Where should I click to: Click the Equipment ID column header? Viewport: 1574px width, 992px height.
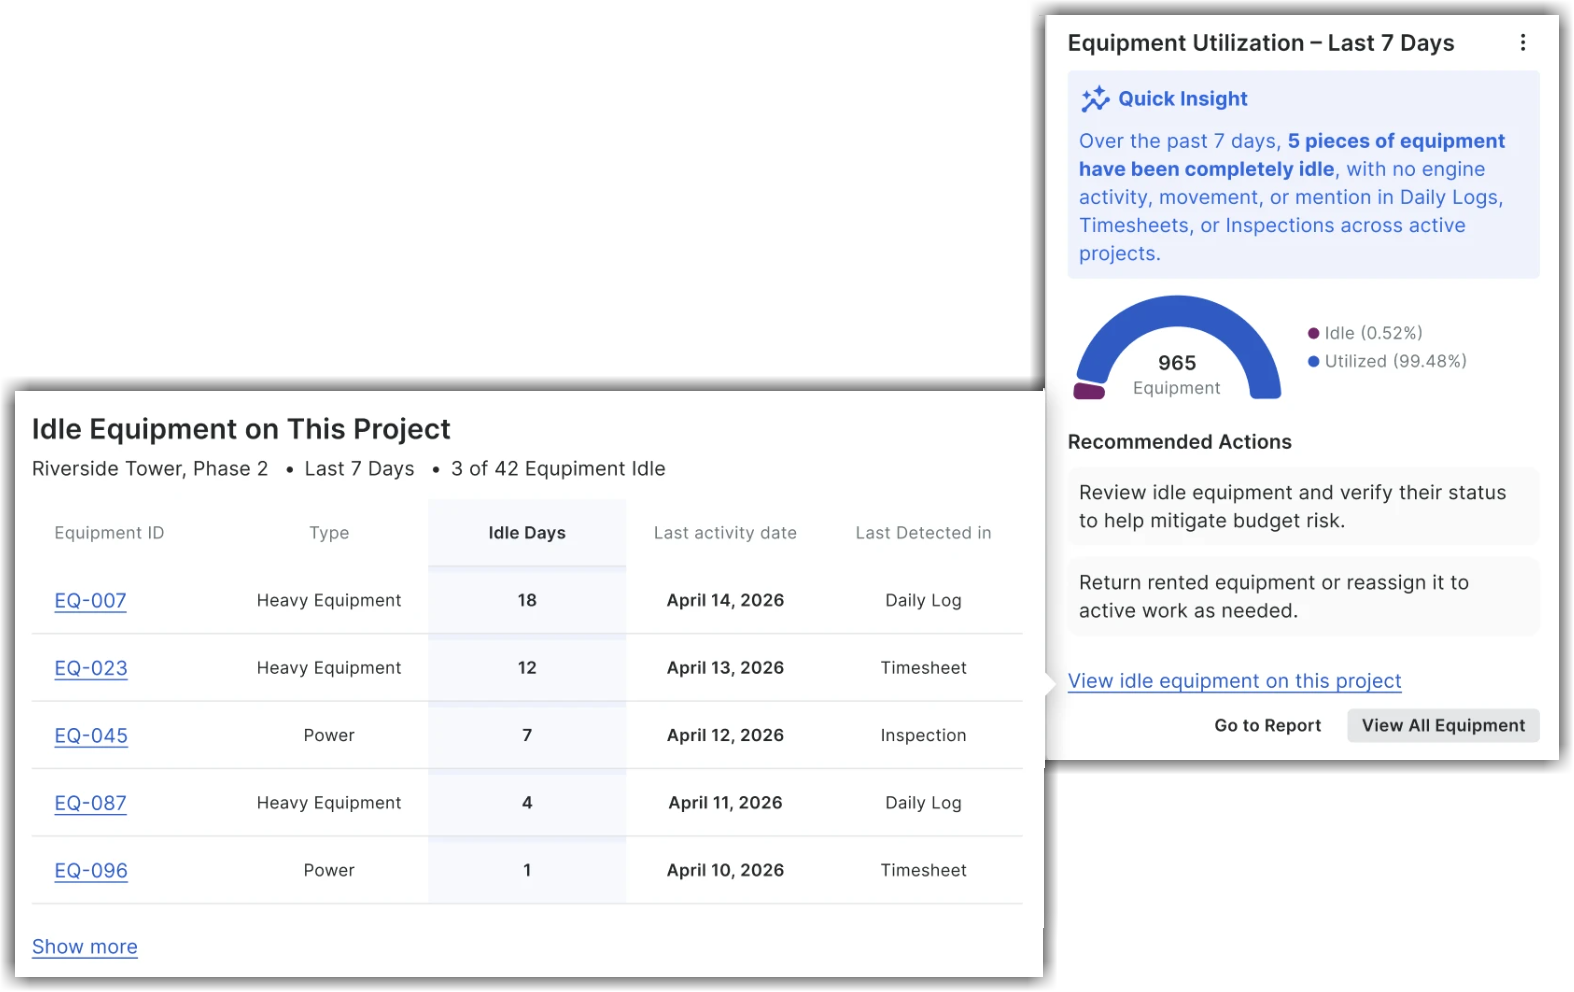(109, 533)
